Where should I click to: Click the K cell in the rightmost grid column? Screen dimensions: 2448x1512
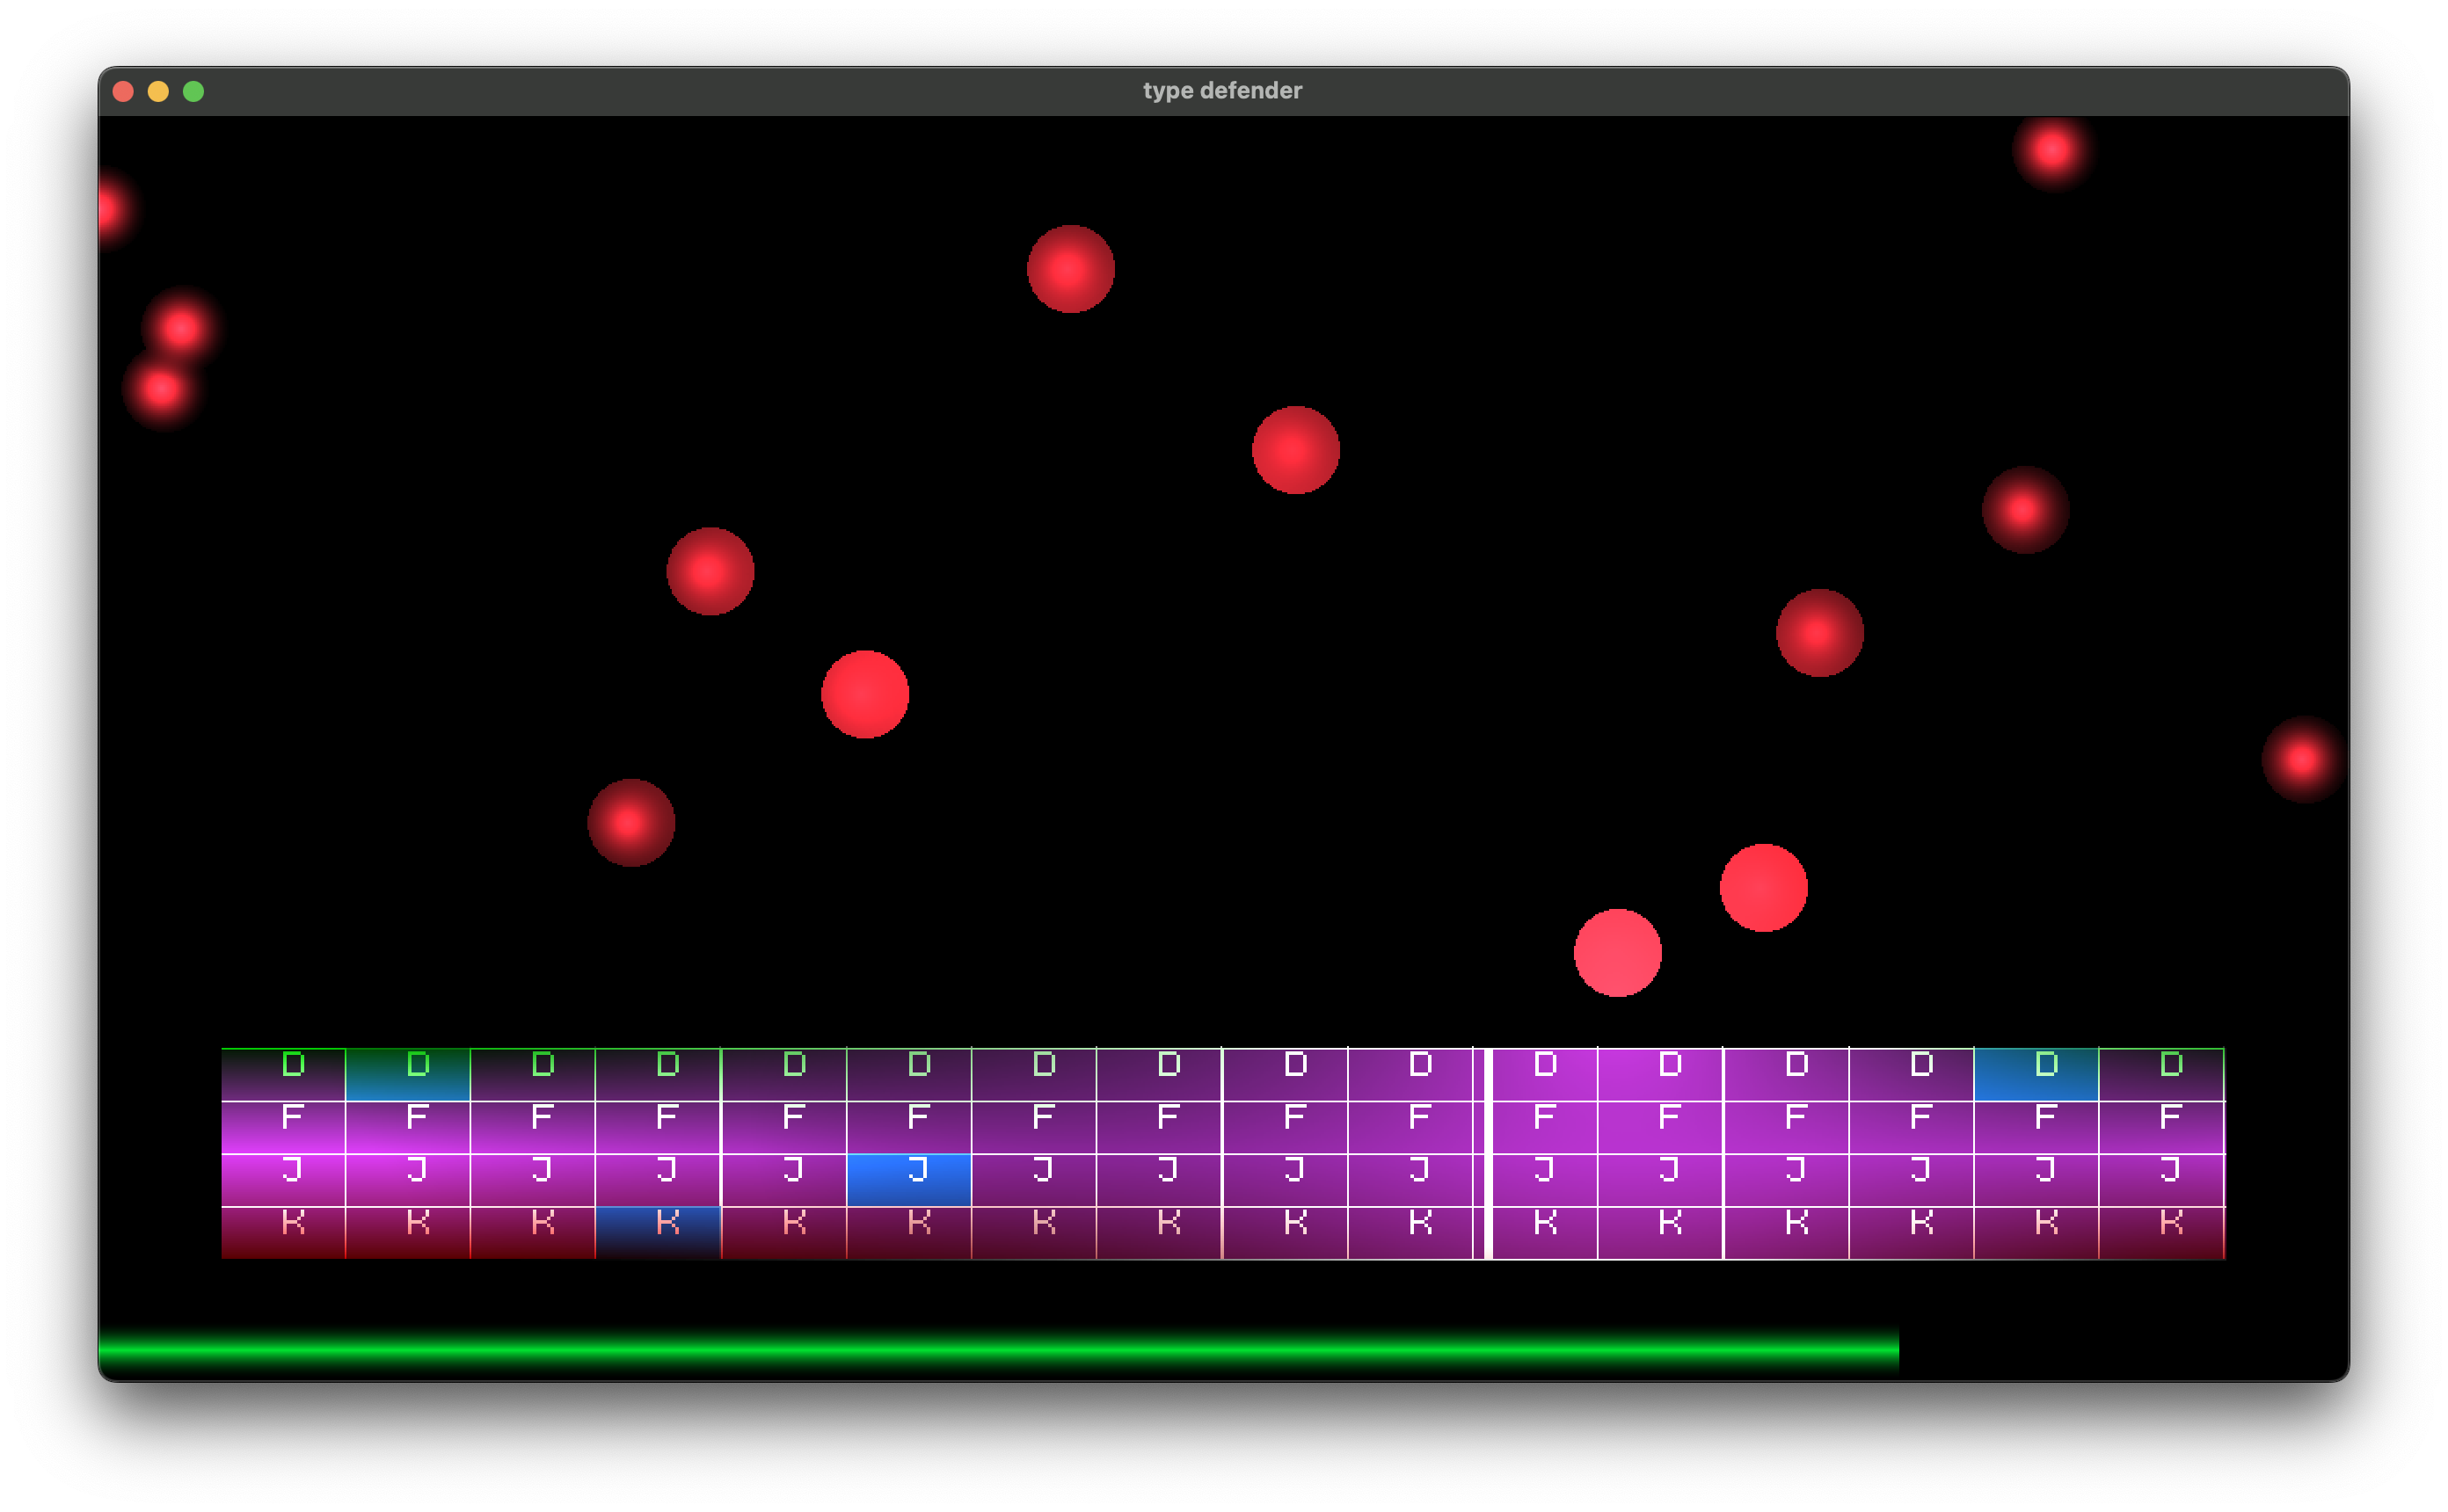pos(2162,1232)
